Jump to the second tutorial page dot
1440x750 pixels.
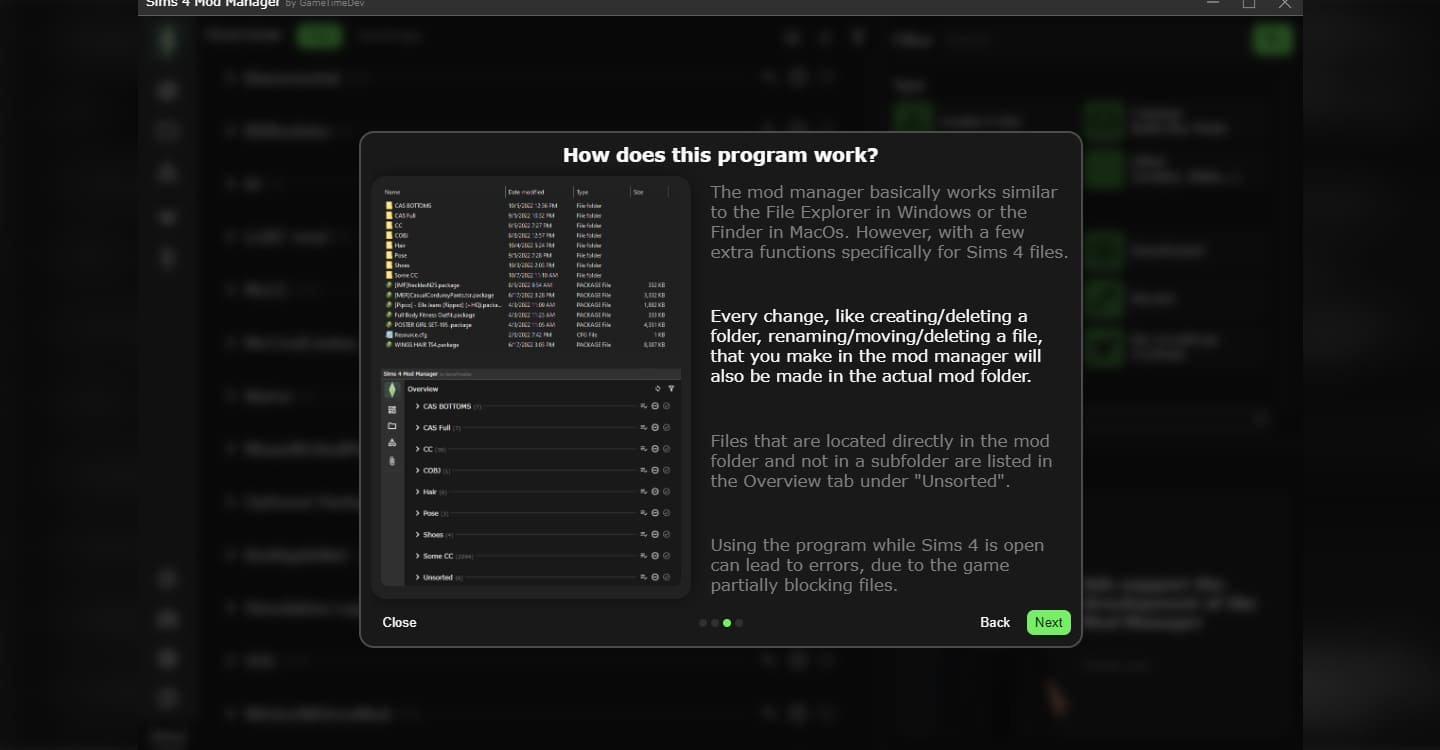(715, 623)
